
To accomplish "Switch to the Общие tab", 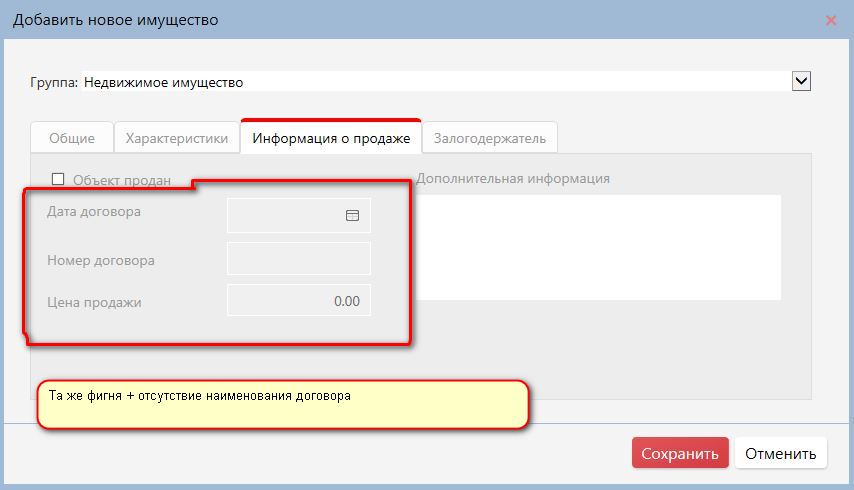I will point(72,138).
